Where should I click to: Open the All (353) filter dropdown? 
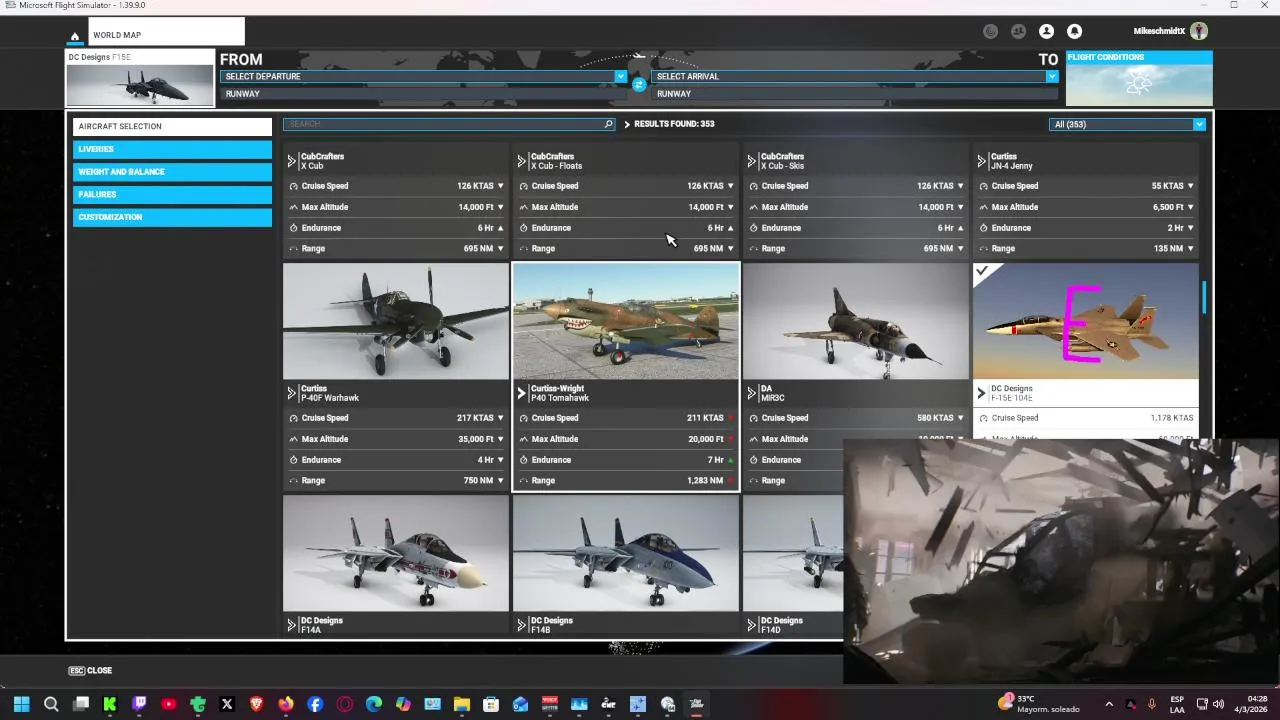pos(1127,124)
